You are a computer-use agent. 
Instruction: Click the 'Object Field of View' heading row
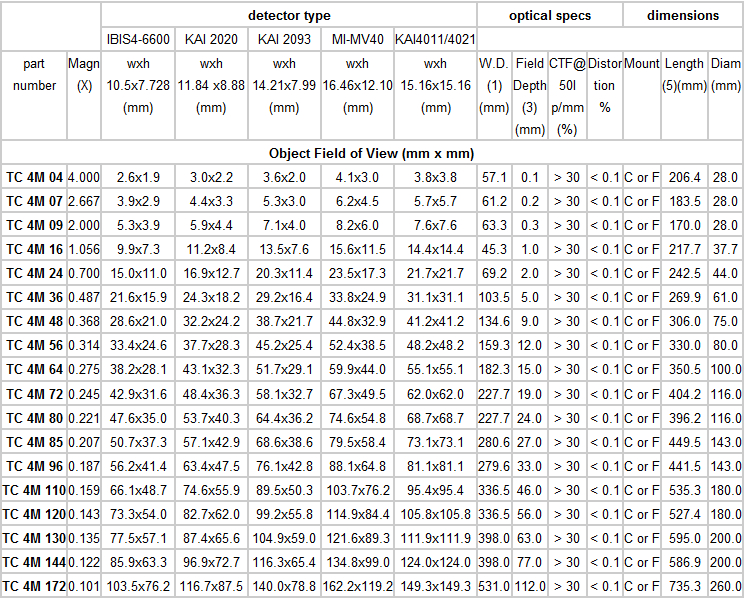(371, 154)
